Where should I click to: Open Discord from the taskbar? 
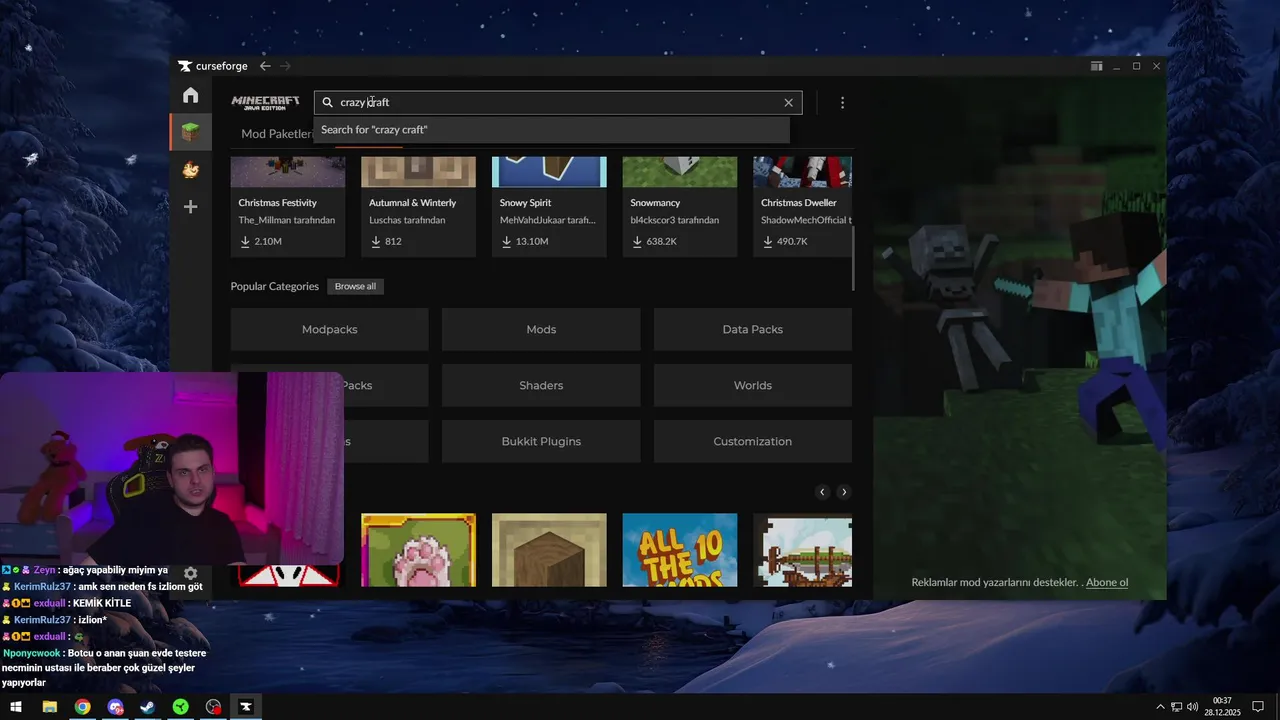[115, 707]
